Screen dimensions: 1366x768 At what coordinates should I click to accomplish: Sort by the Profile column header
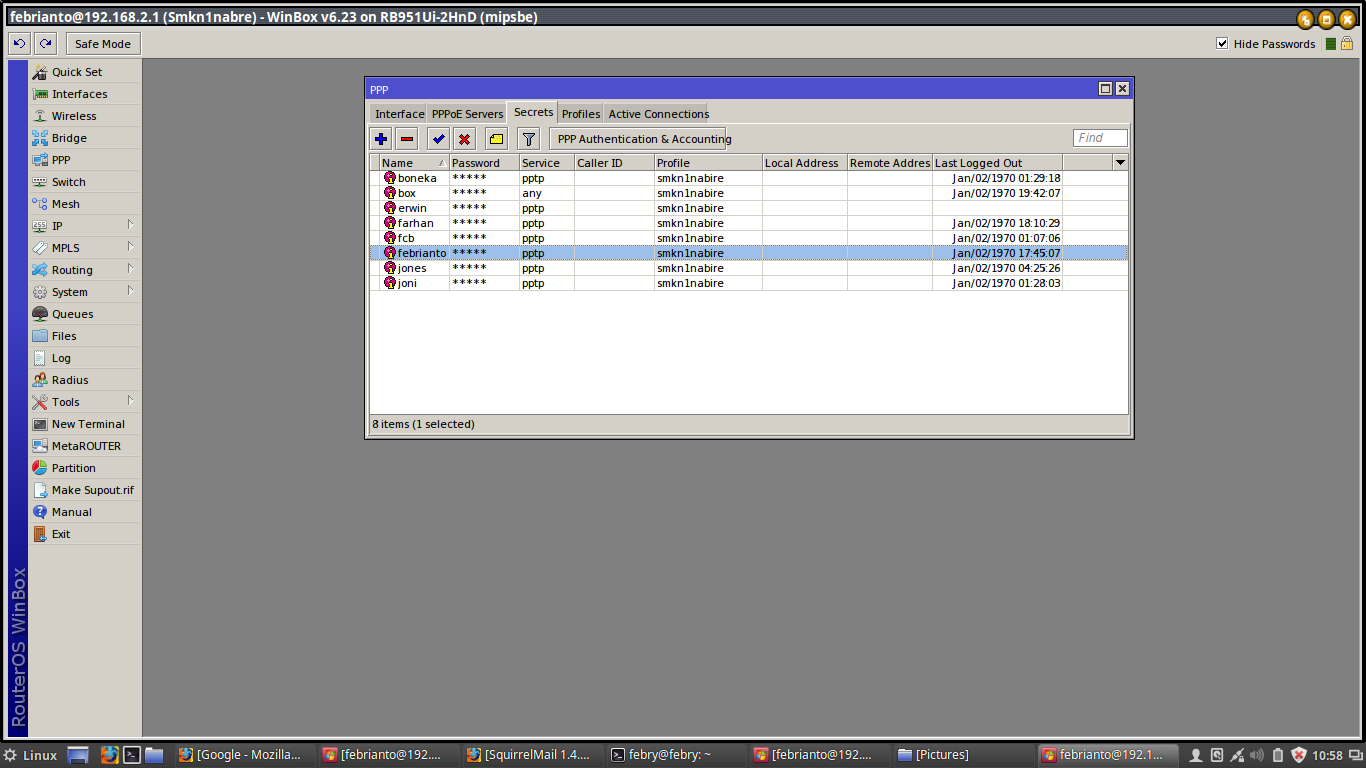708,163
